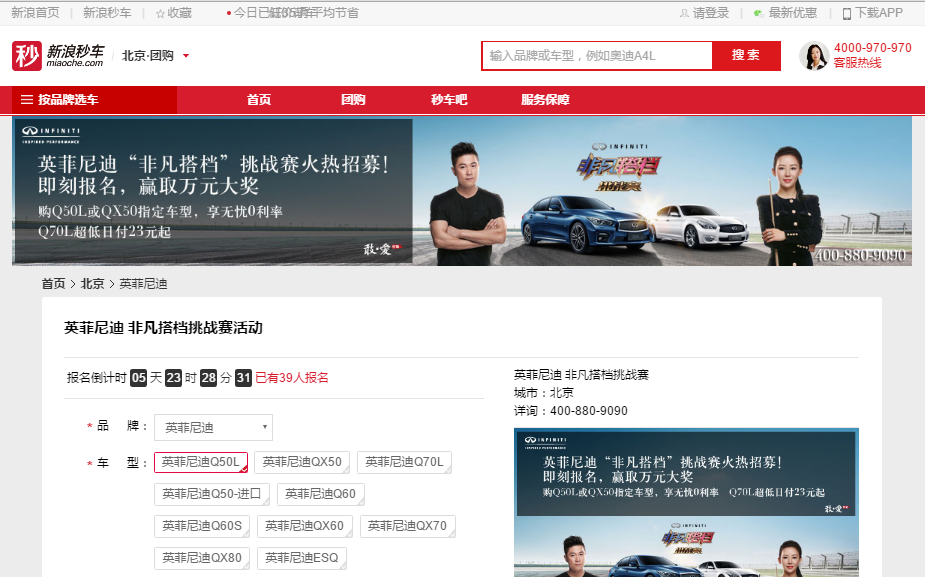Screen dimensions: 925x577
Task: Click the user icon beside 请登录
Action: click(684, 13)
